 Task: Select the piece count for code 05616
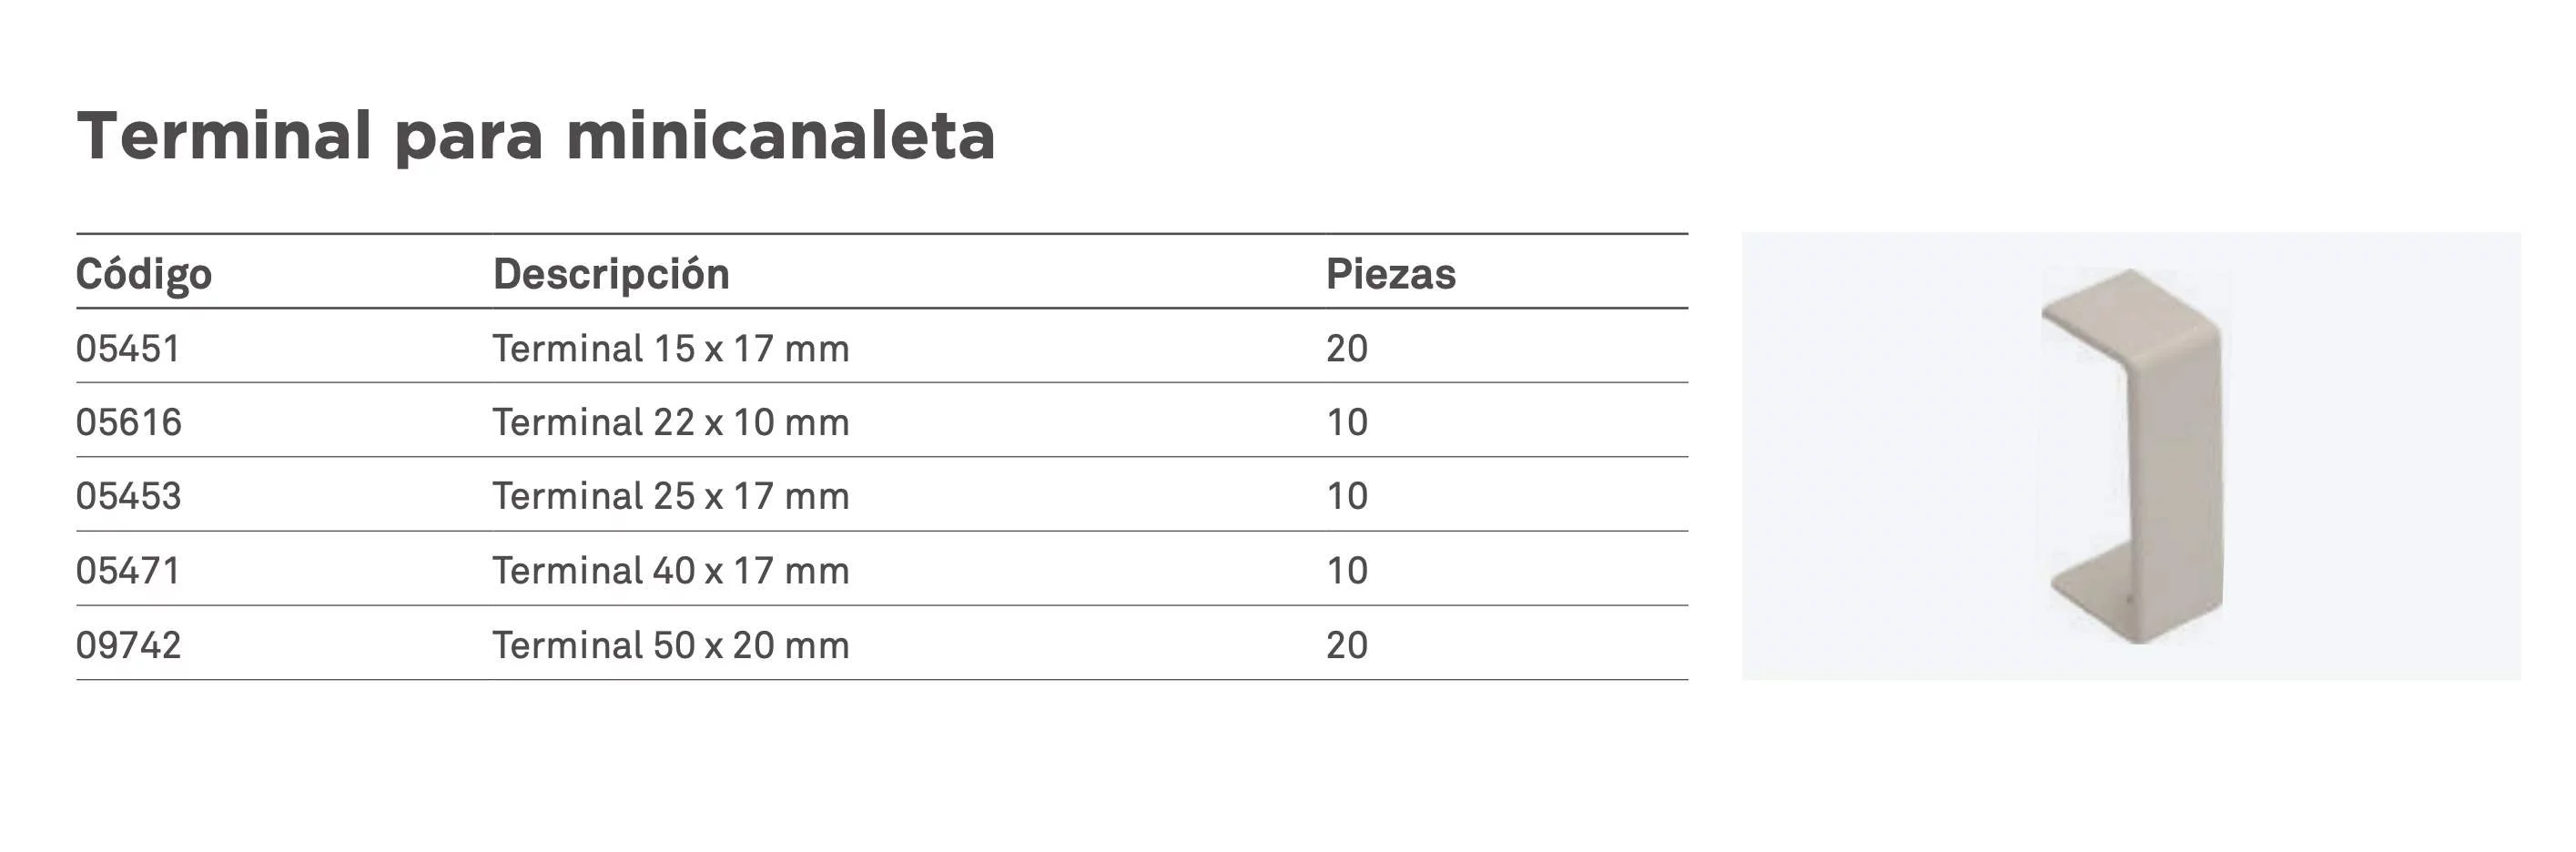click(x=1346, y=422)
